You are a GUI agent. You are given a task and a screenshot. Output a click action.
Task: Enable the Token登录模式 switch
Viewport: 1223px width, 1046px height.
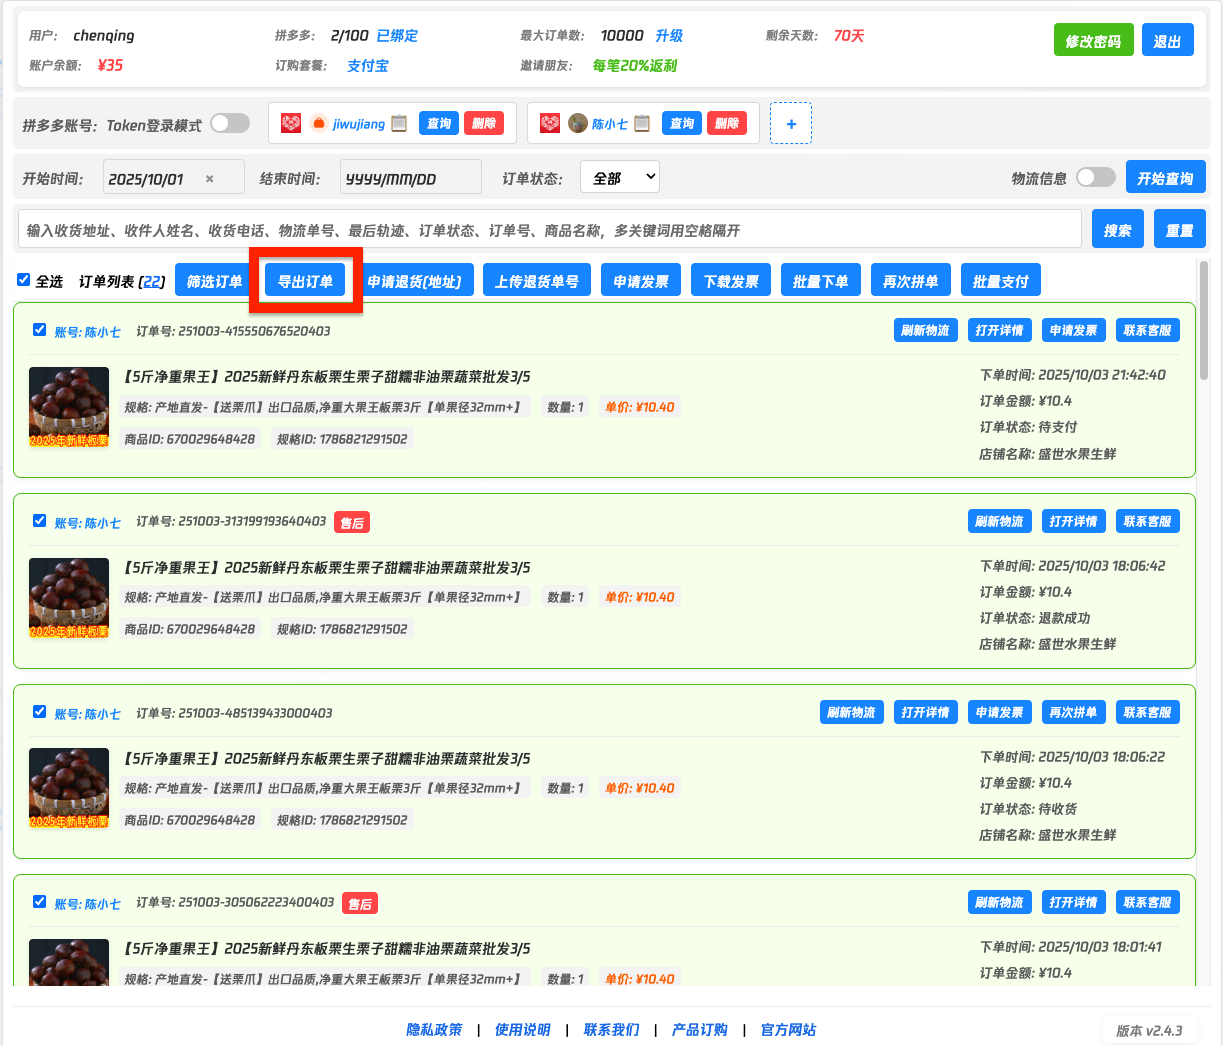point(229,124)
